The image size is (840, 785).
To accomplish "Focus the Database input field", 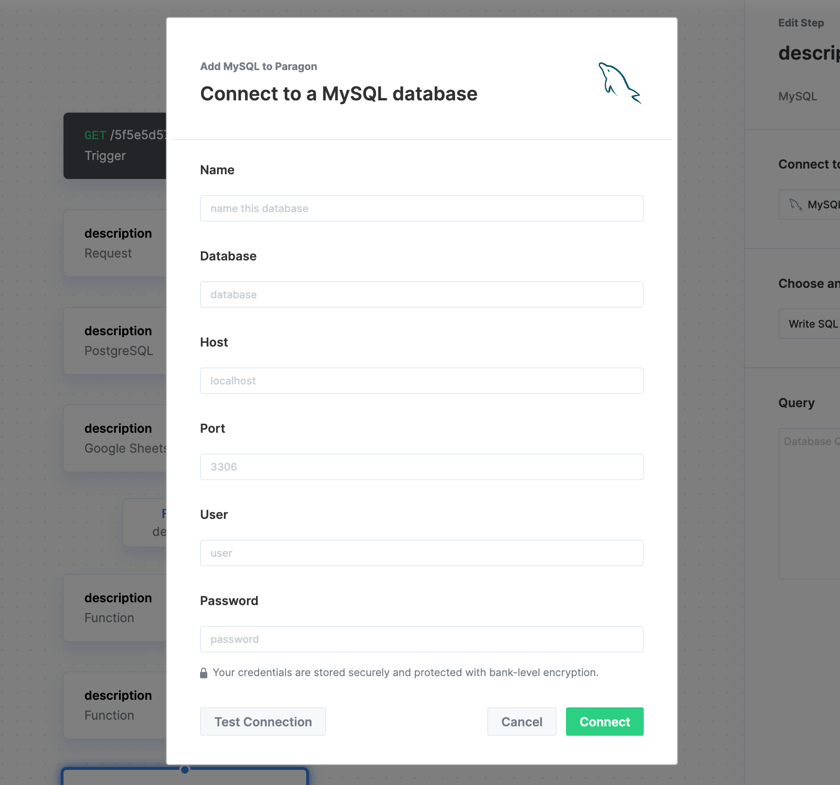I will pos(422,295).
